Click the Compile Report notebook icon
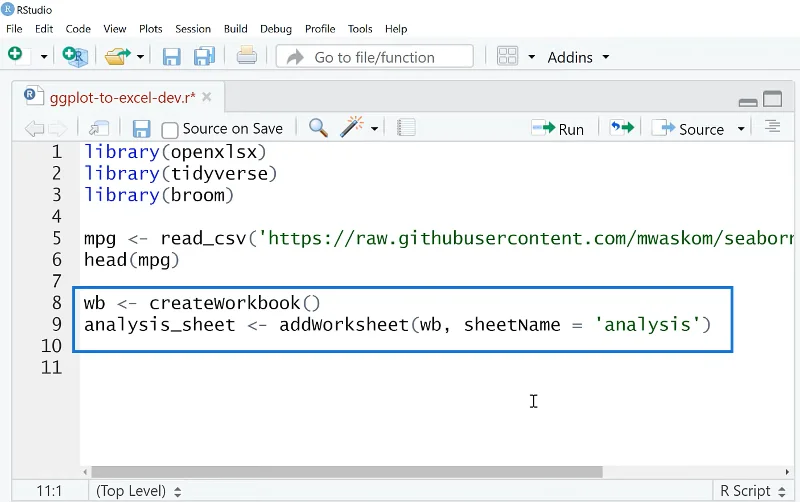 [406, 128]
